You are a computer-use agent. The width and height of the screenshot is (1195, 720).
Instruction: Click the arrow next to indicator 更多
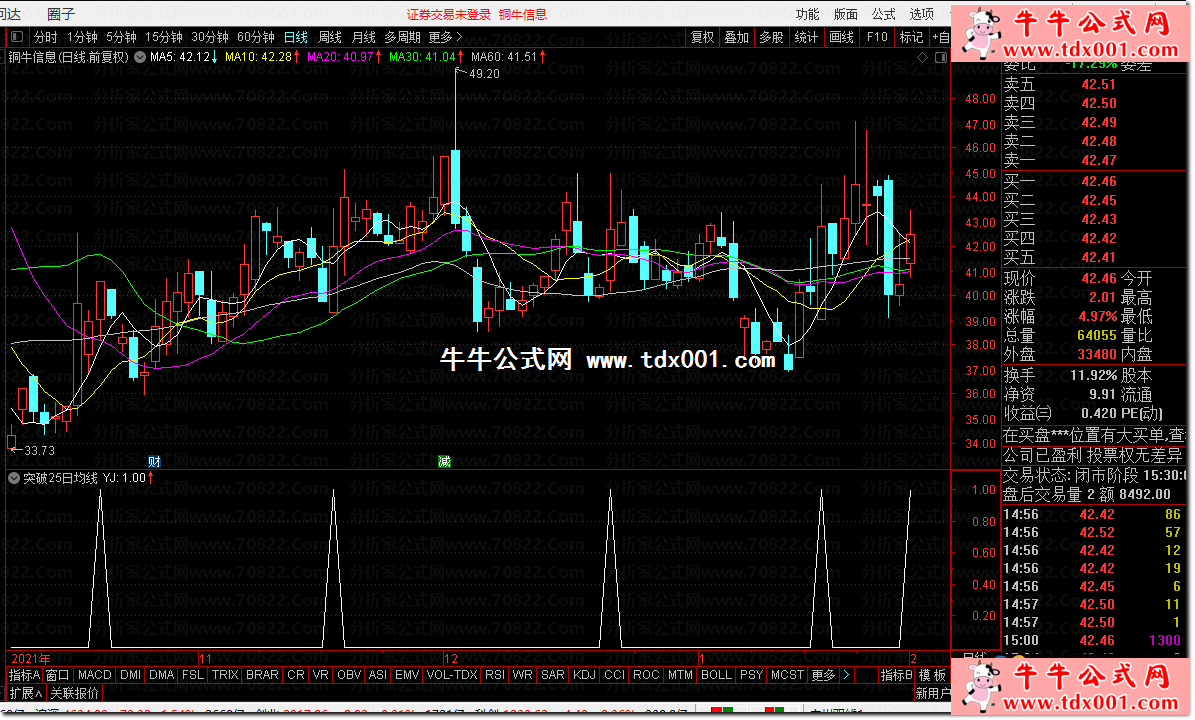click(848, 675)
